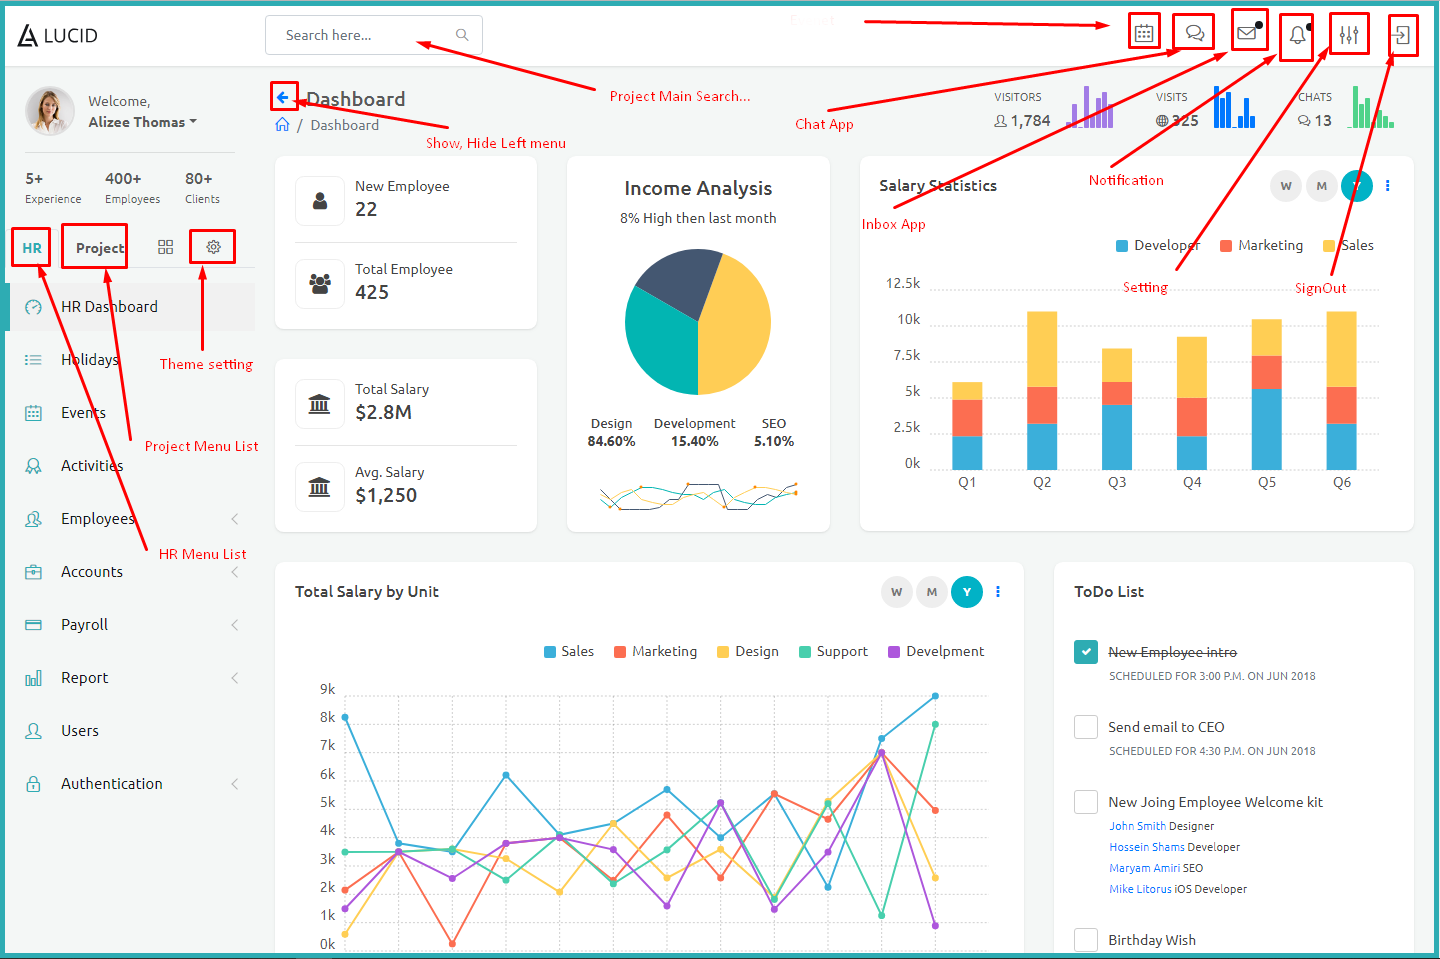Click the sign out icon
Screen dimensions: 1440x959
pos(1401,35)
